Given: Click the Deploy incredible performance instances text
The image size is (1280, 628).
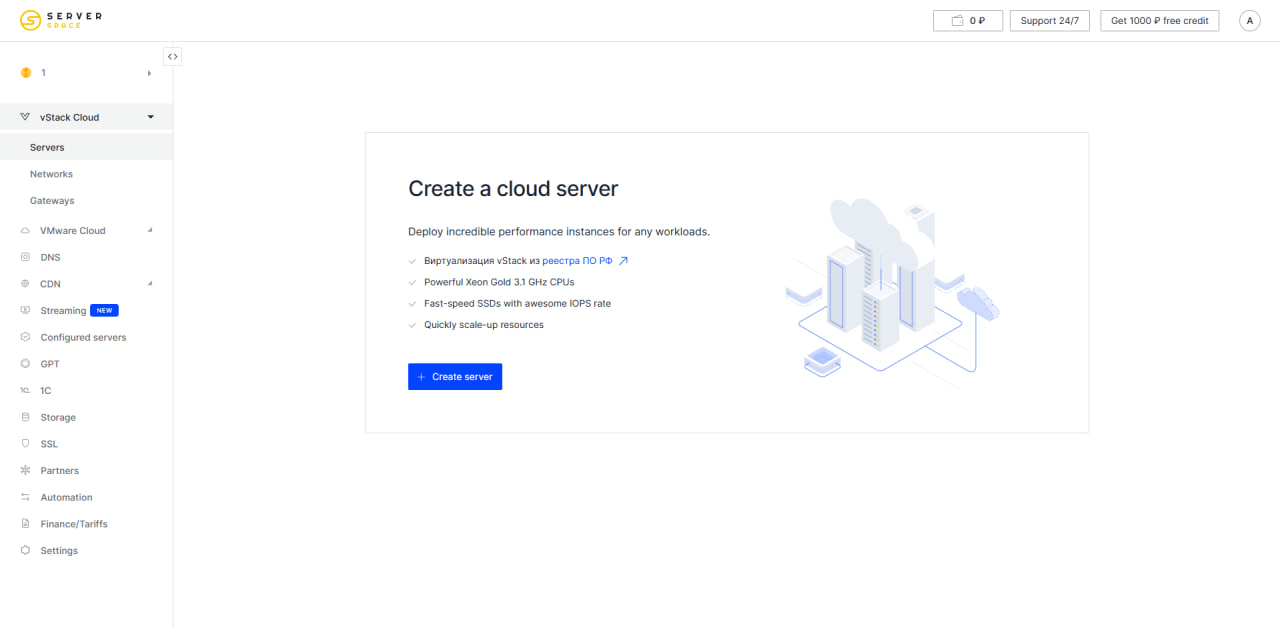Looking at the screenshot, I should click(x=559, y=231).
